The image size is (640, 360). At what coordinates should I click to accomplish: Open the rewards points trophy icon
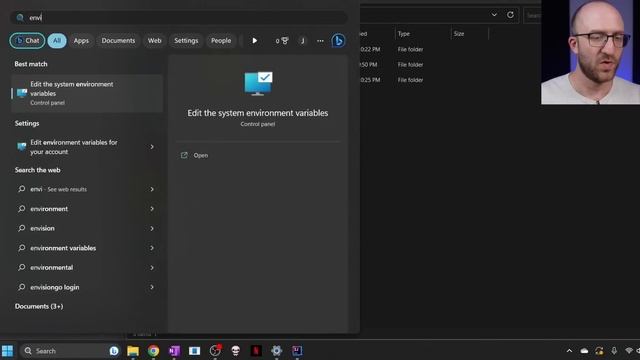[282, 40]
